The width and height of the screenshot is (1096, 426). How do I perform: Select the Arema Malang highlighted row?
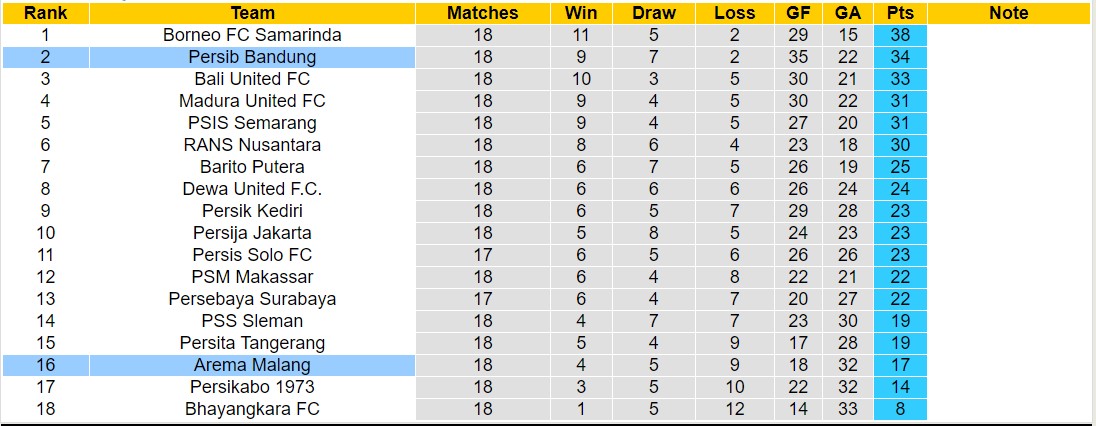click(252, 365)
